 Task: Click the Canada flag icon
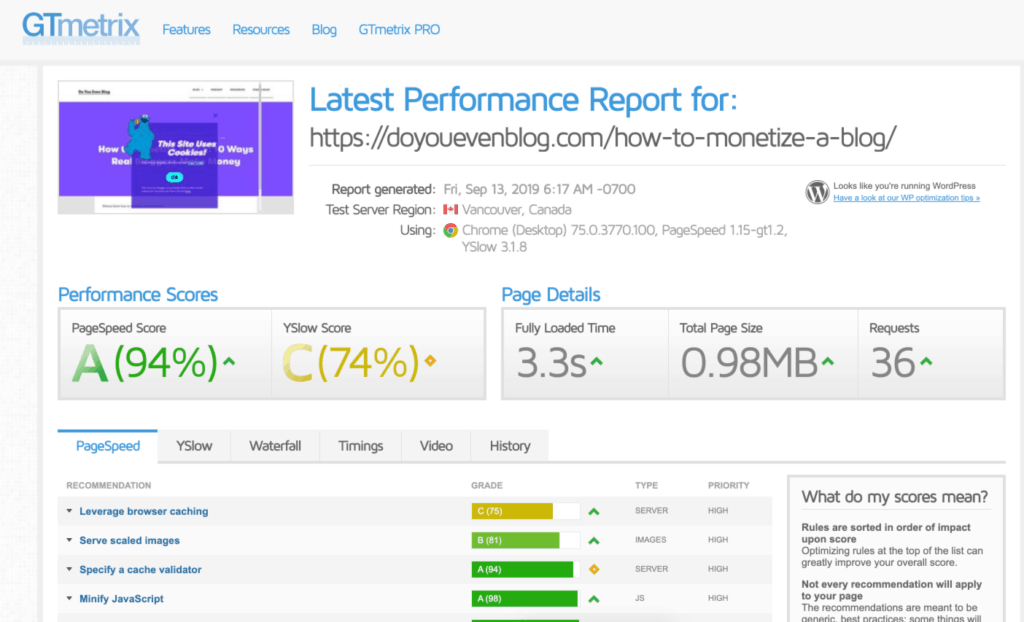point(451,210)
